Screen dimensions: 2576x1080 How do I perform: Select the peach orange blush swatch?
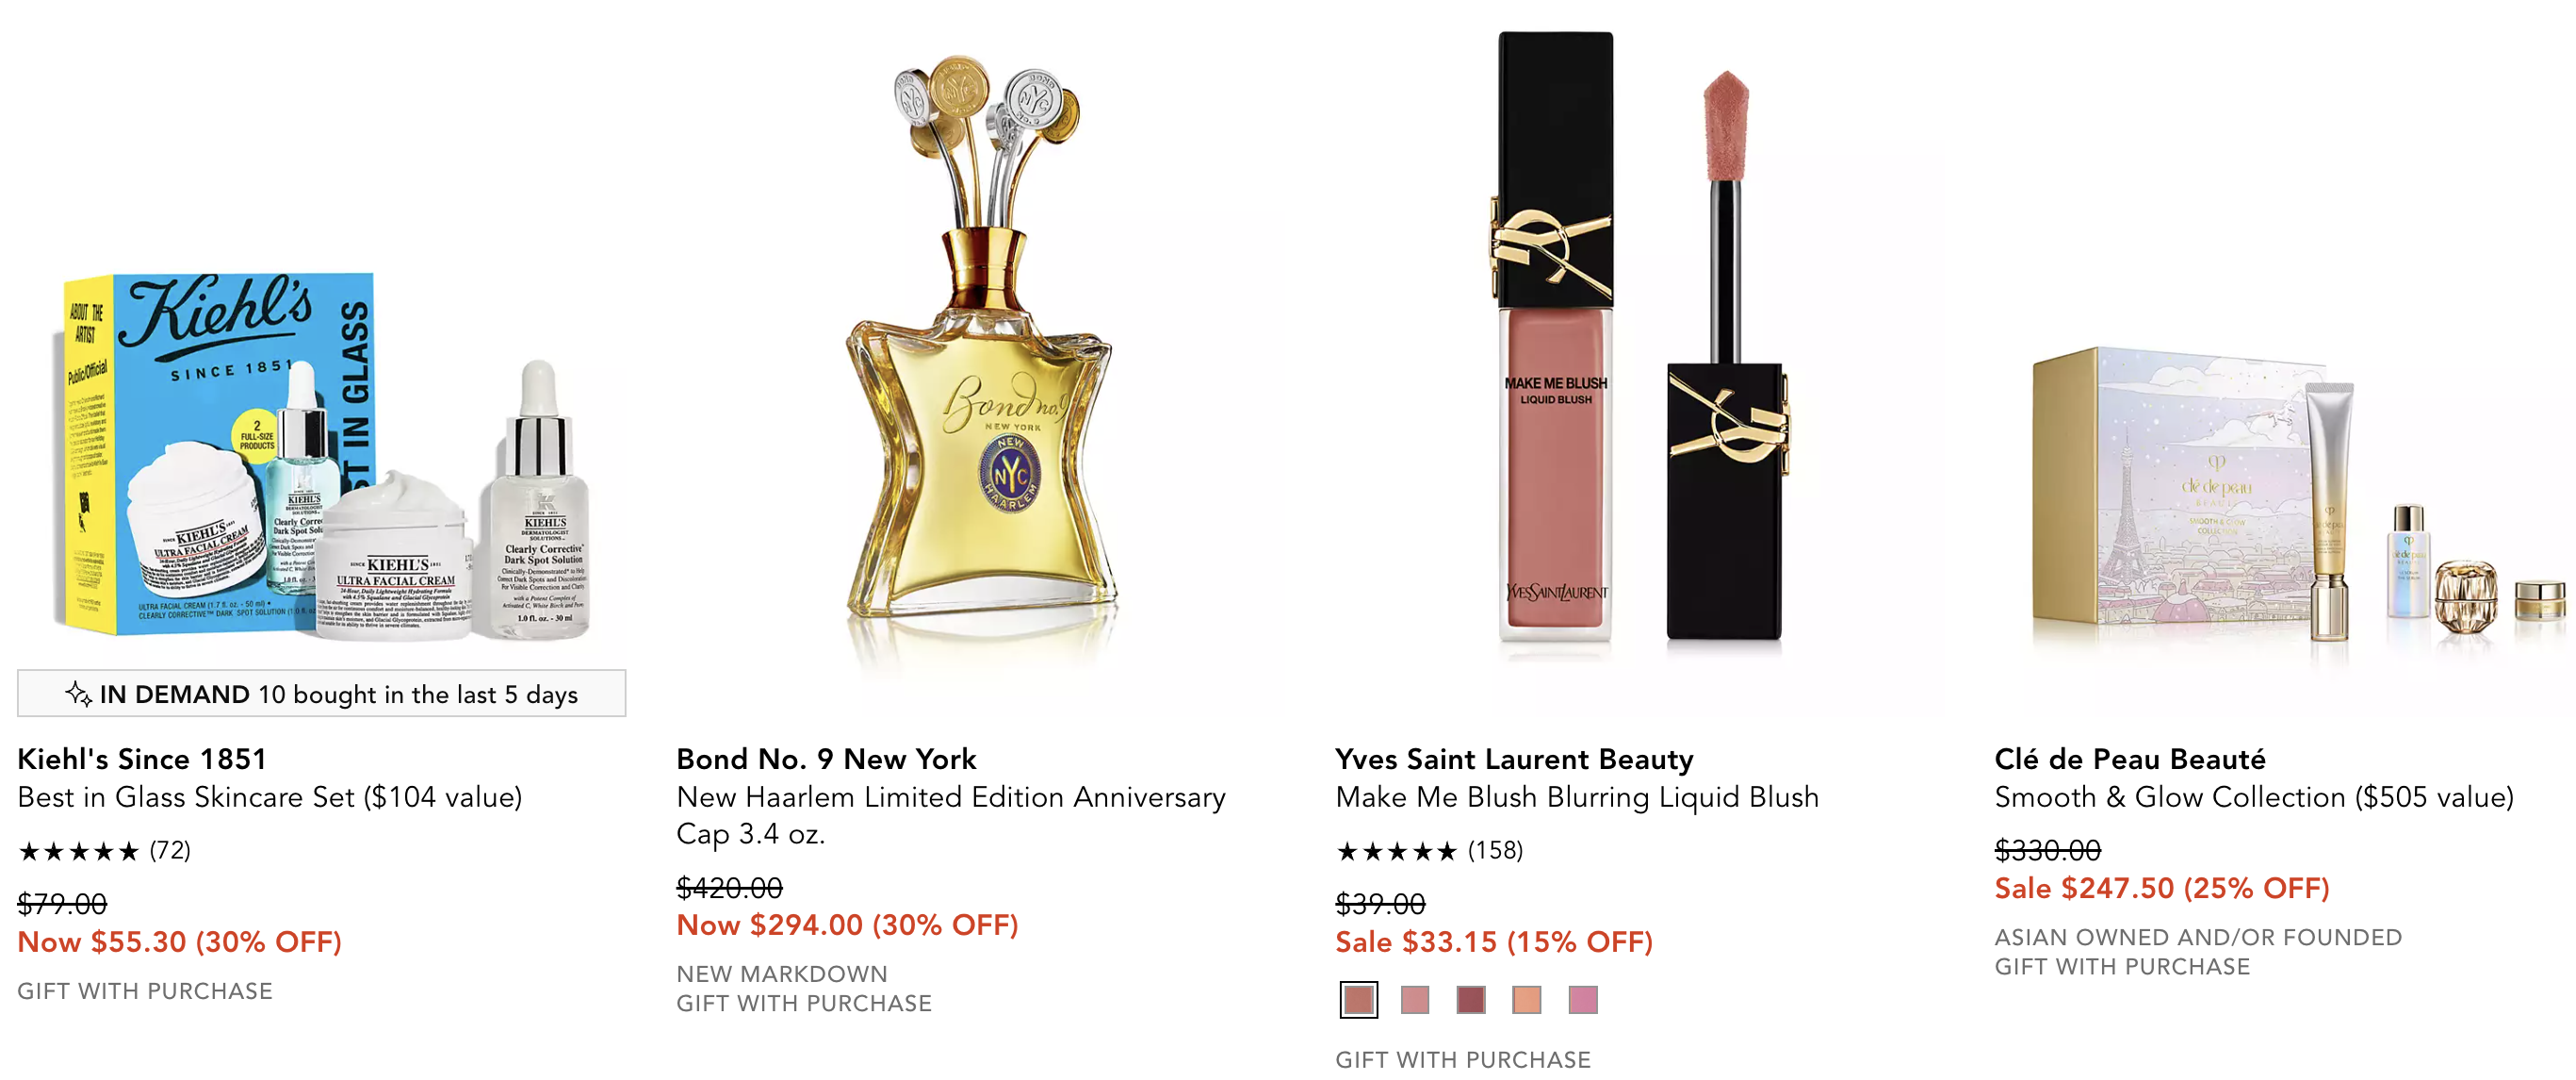click(1526, 999)
